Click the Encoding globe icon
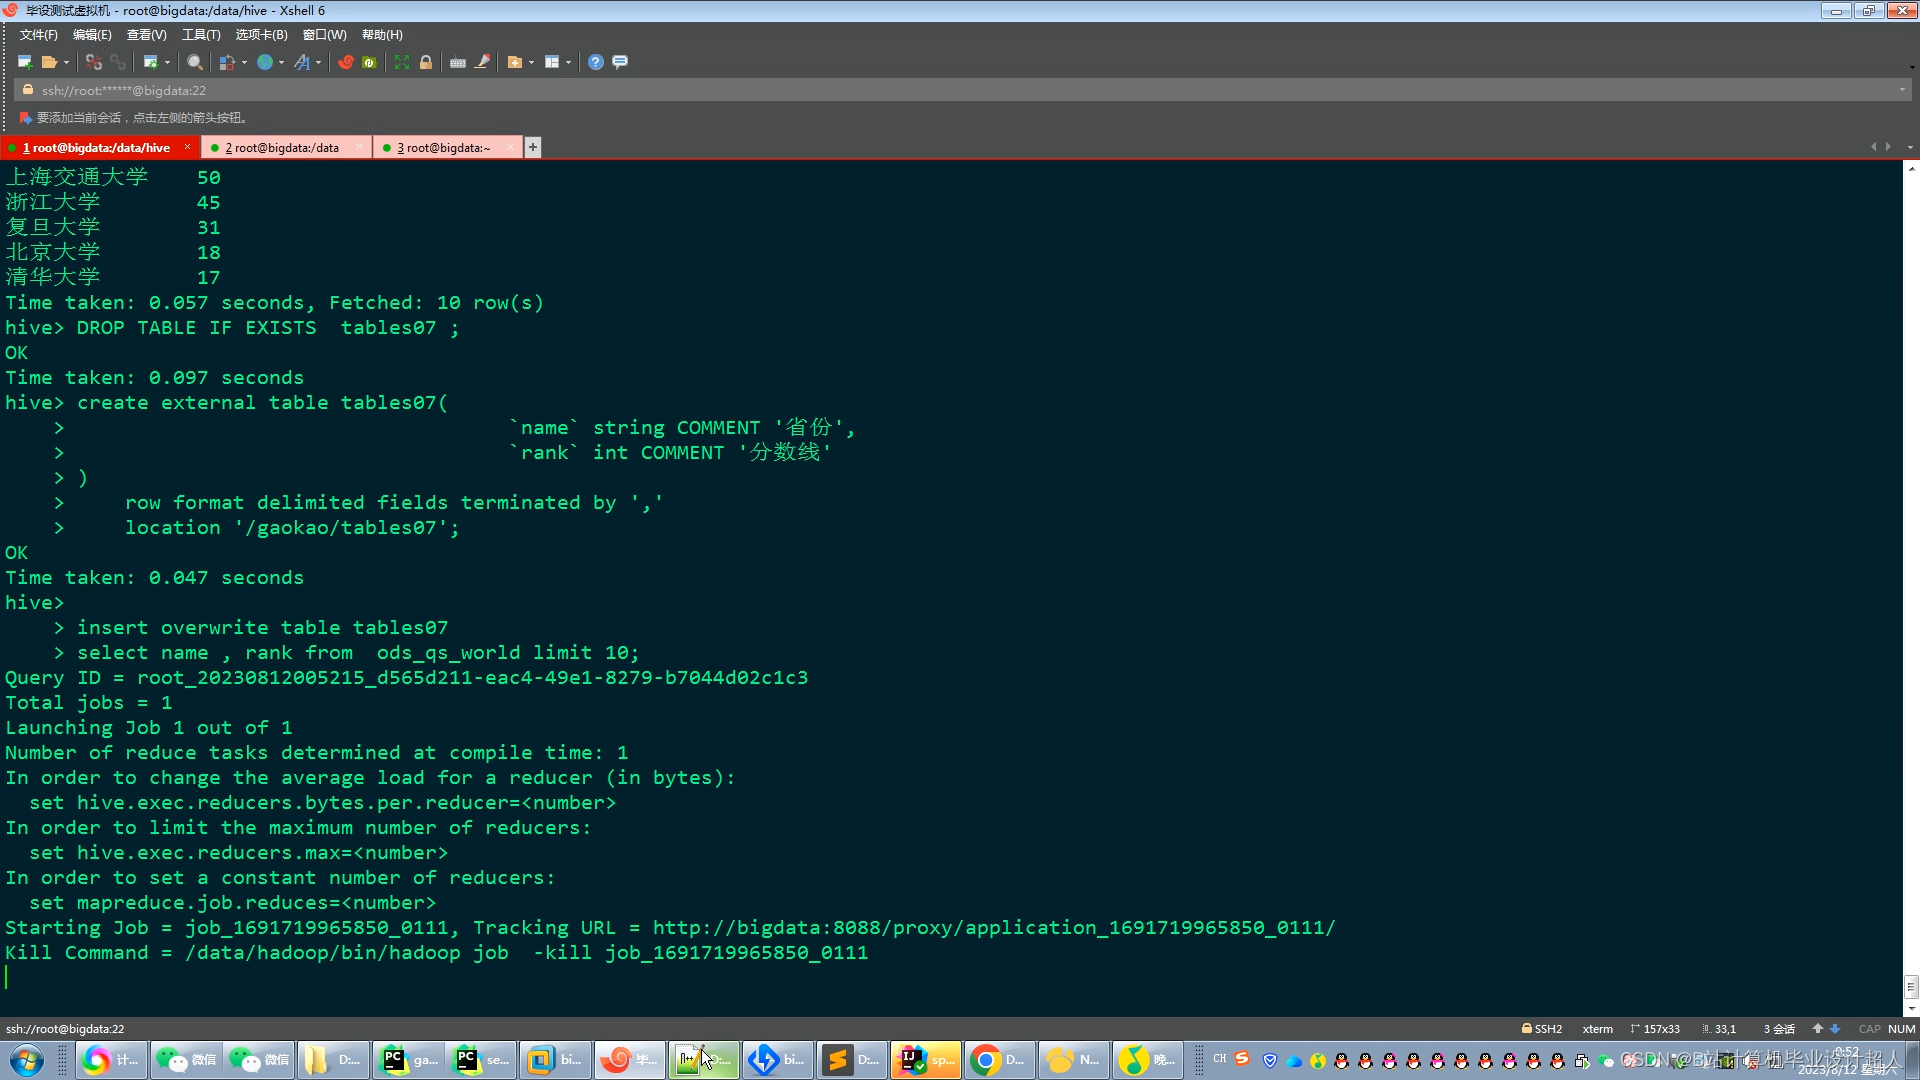 click(265, 62)
